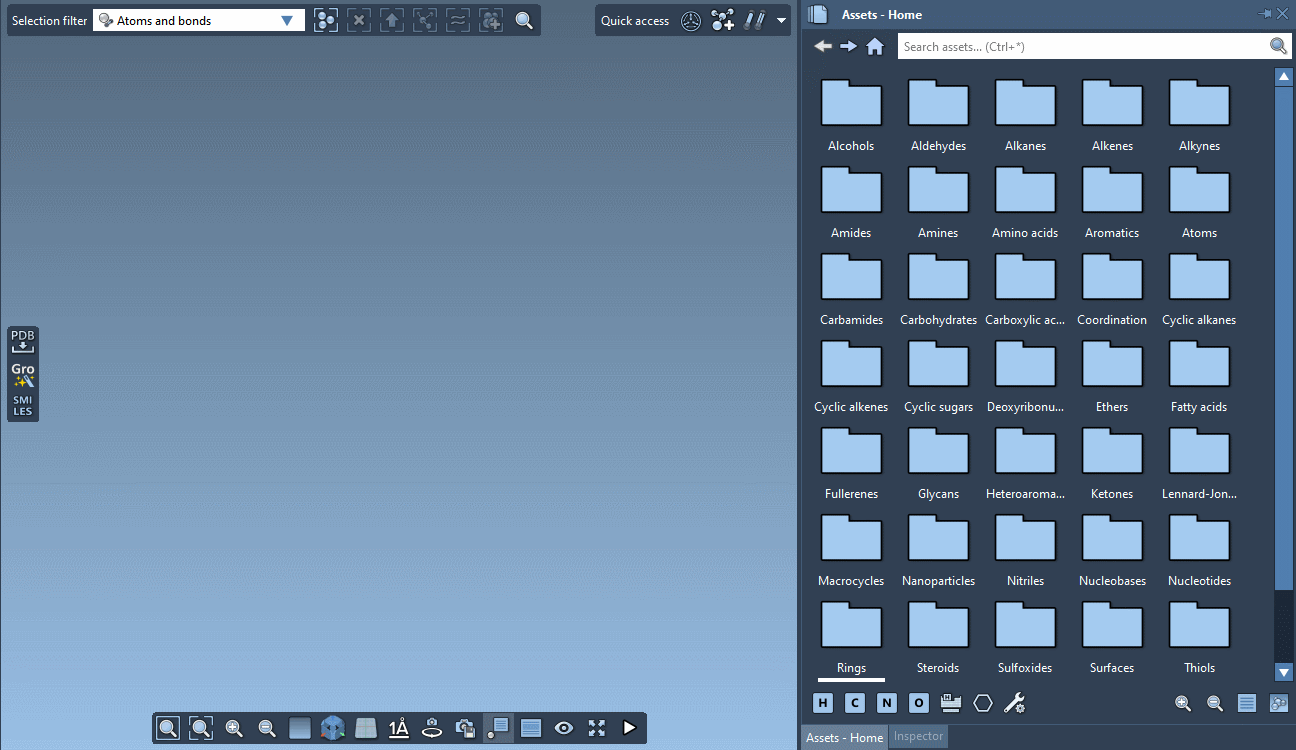The image size is (1296, 750).
Task: Go to Assets home with house button
Action: tap(875, 47)
